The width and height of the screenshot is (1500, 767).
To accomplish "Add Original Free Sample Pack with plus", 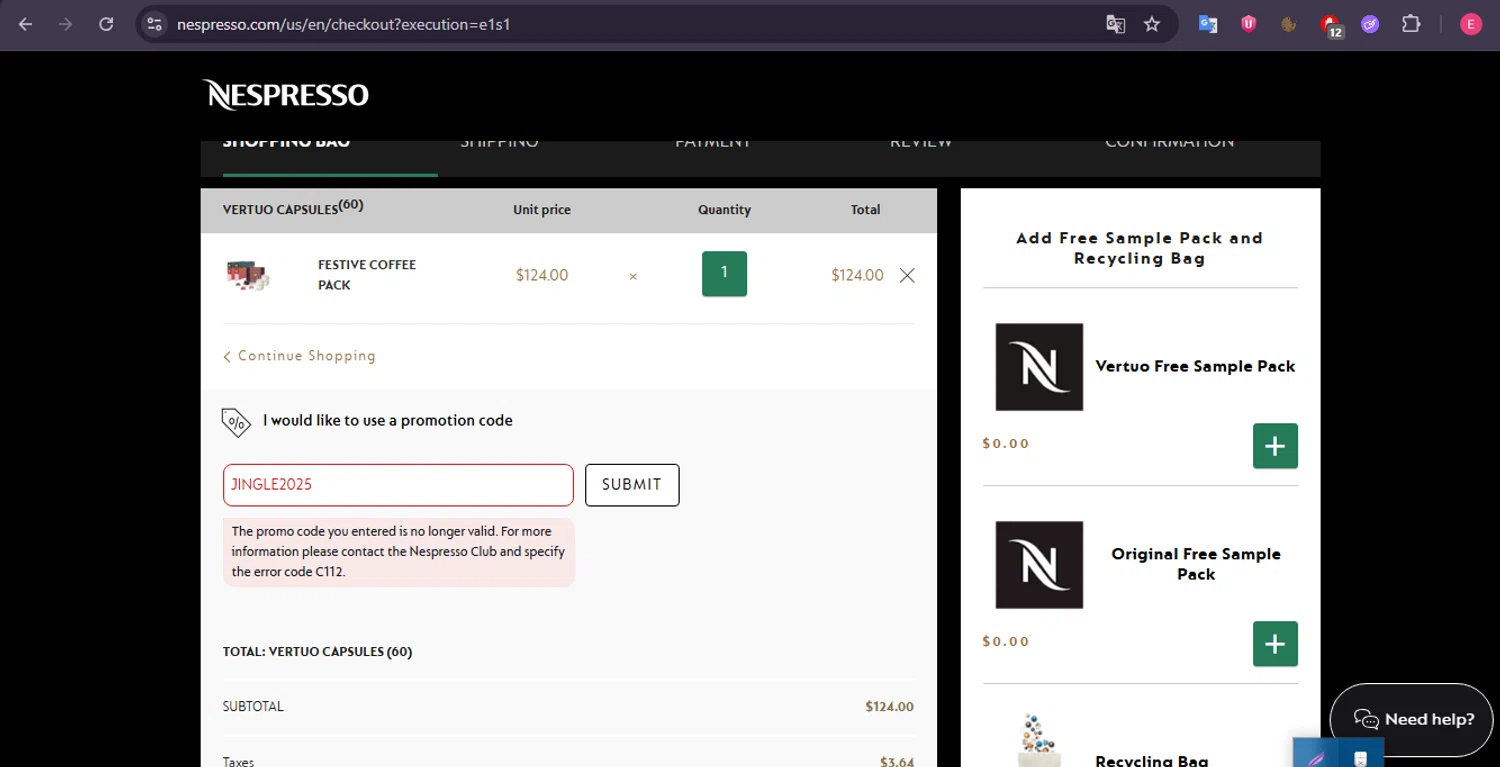I will tap(1275, 644).
